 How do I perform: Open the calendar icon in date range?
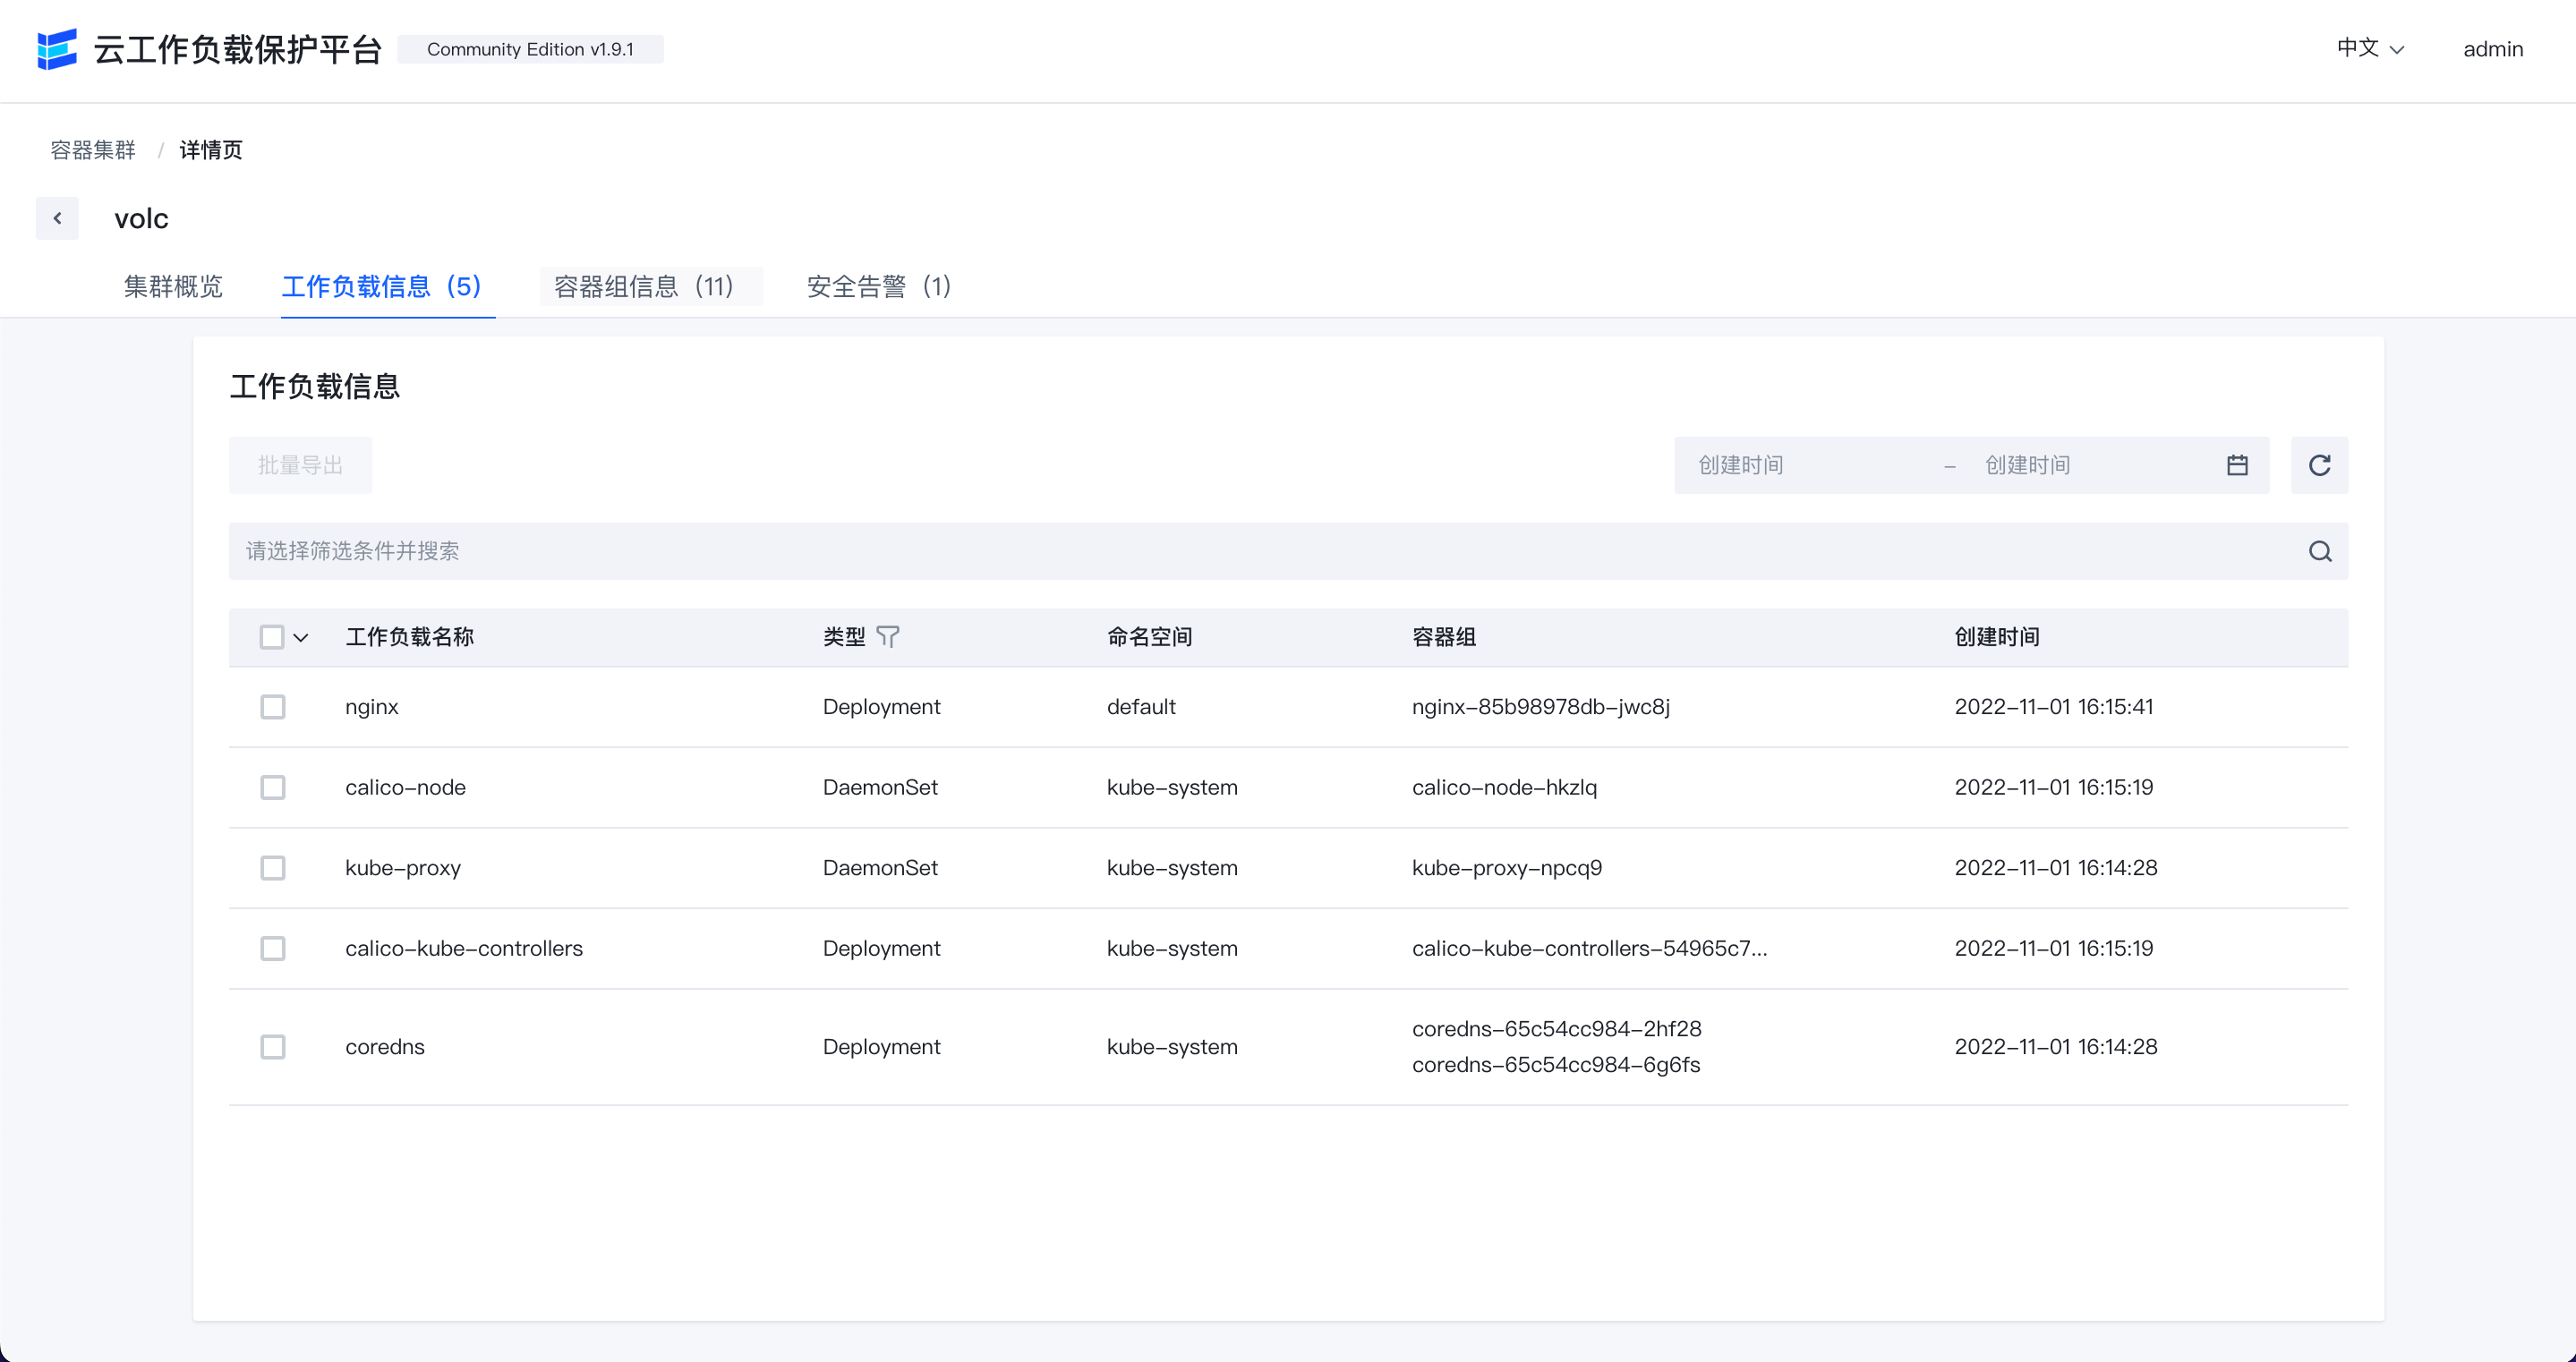[x=2237, y=465]
